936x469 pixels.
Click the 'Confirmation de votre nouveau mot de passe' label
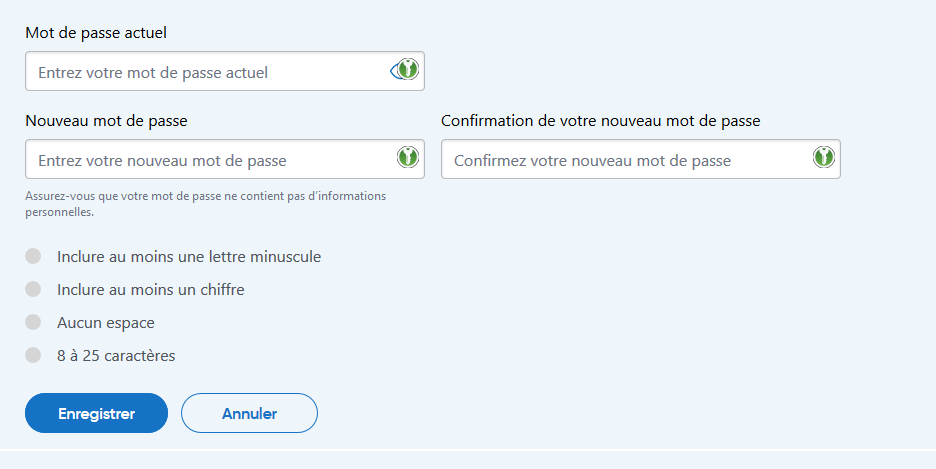(x=600, y=121)
